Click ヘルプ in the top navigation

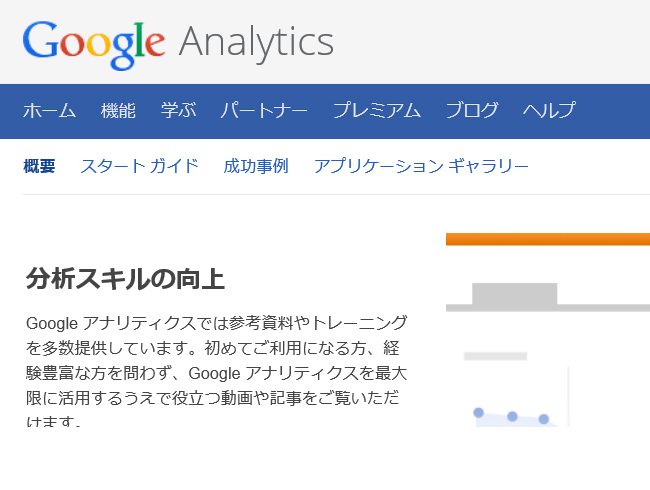549,111
